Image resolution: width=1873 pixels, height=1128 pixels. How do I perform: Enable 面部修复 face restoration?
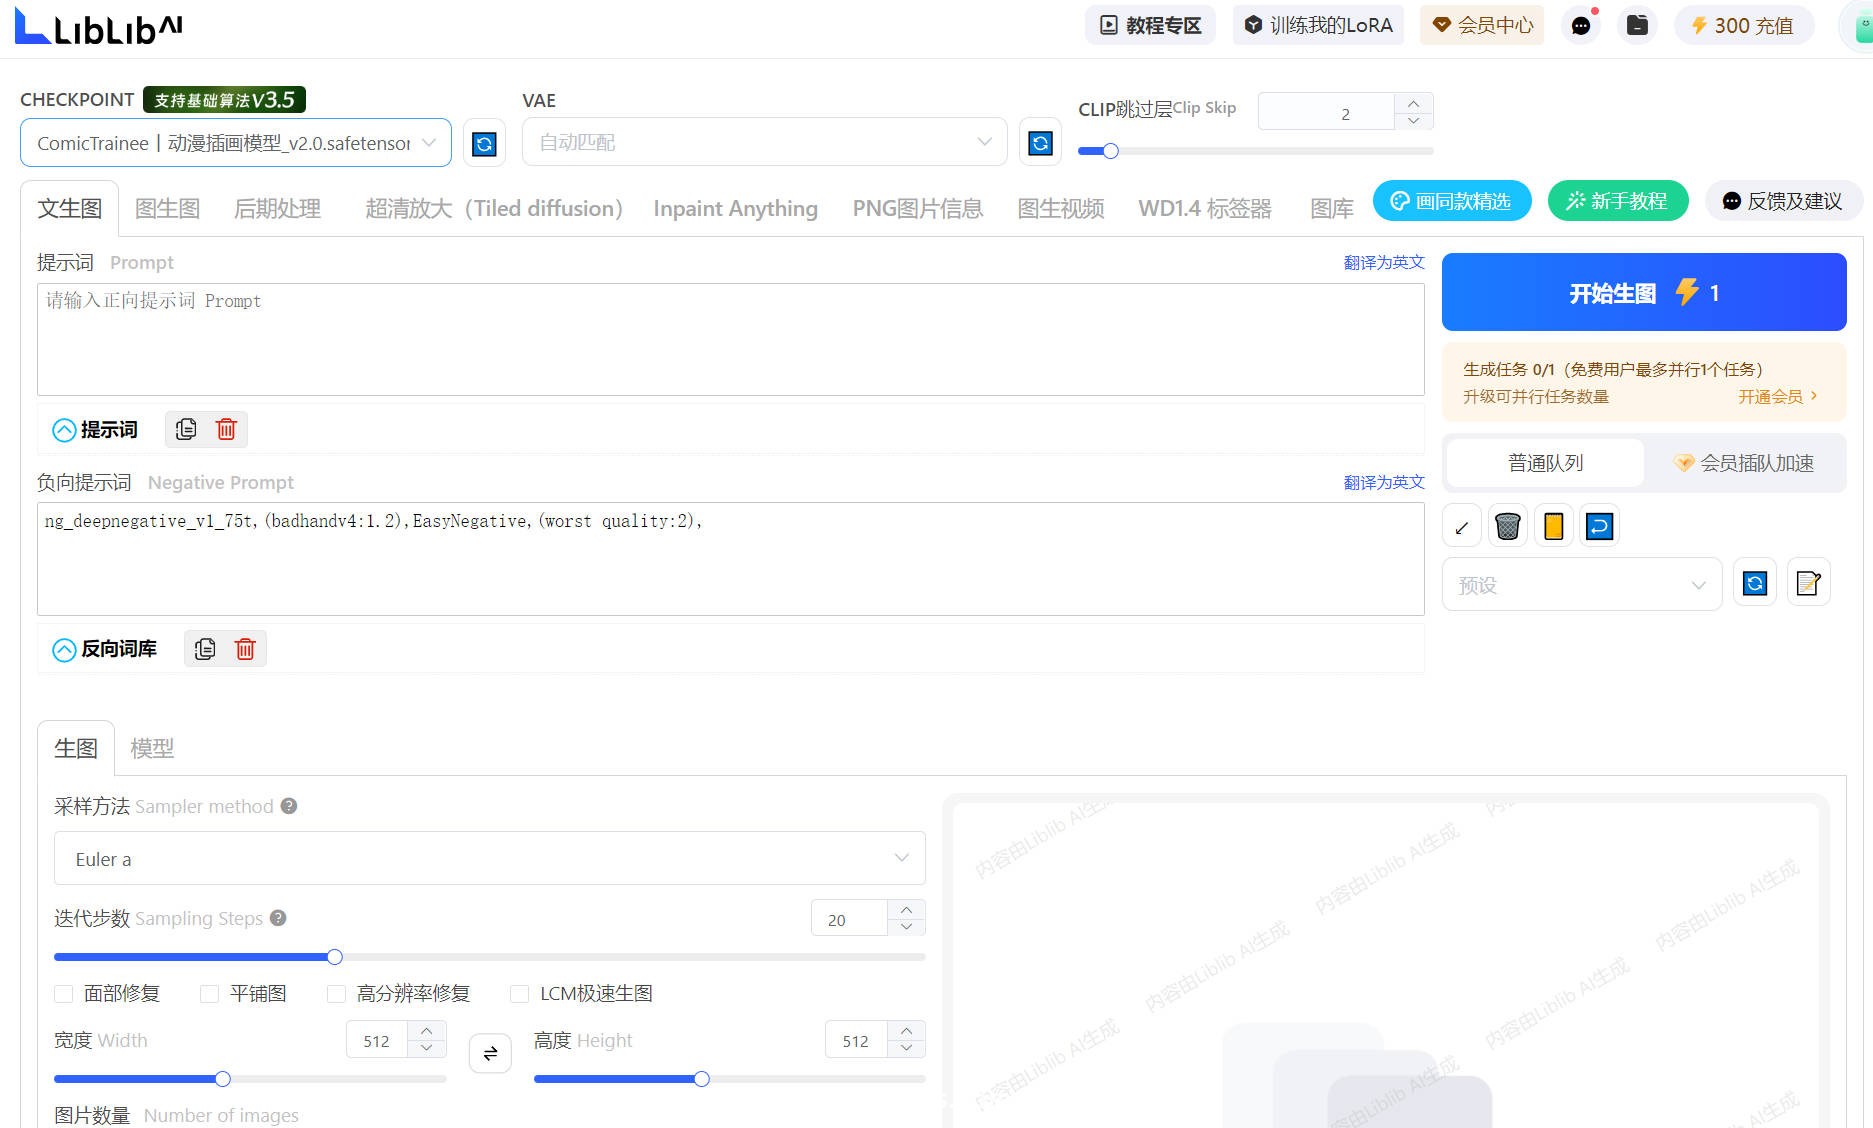64,994
